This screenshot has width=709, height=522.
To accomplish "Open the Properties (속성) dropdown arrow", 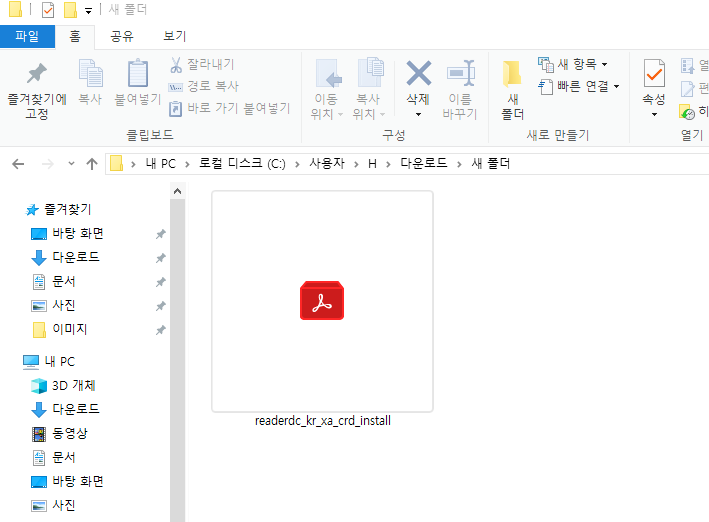I will click(654, 114).
